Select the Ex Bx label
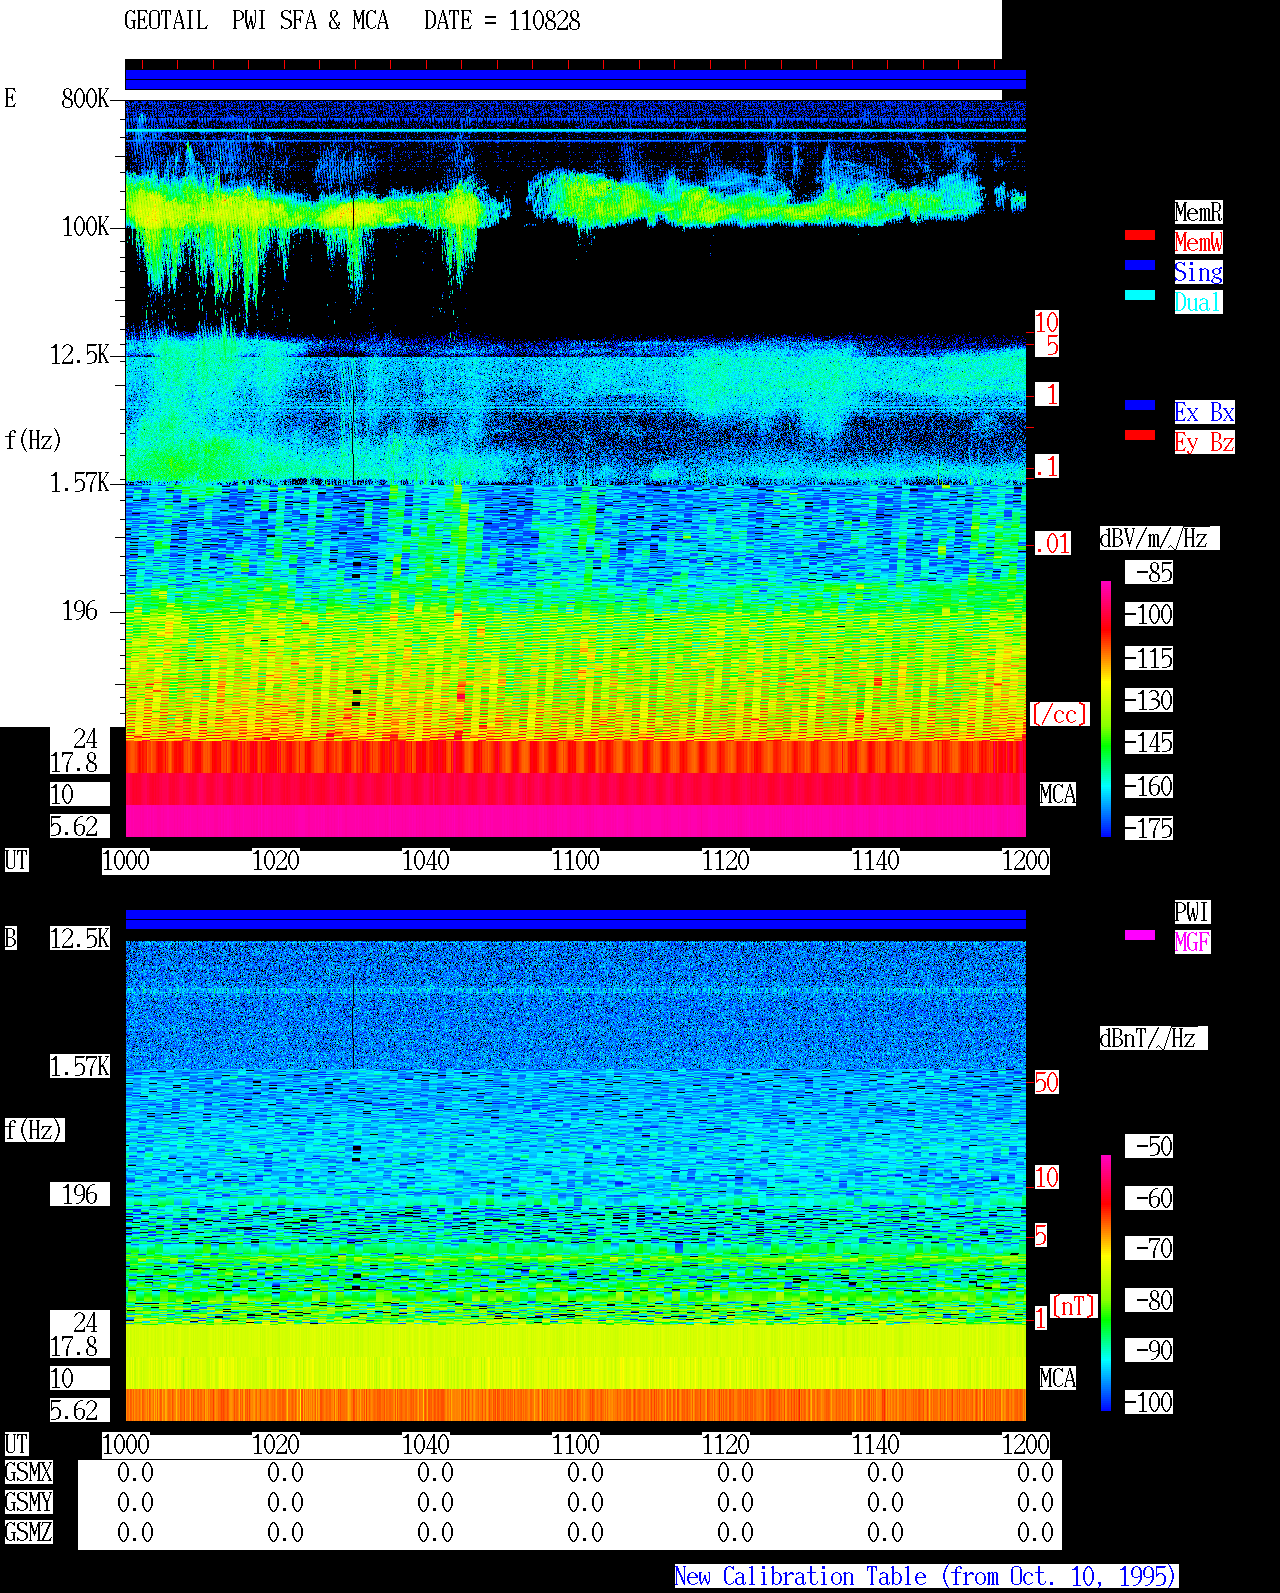Screen dimensions: 1280x1593 click(x=1204, y=412)
